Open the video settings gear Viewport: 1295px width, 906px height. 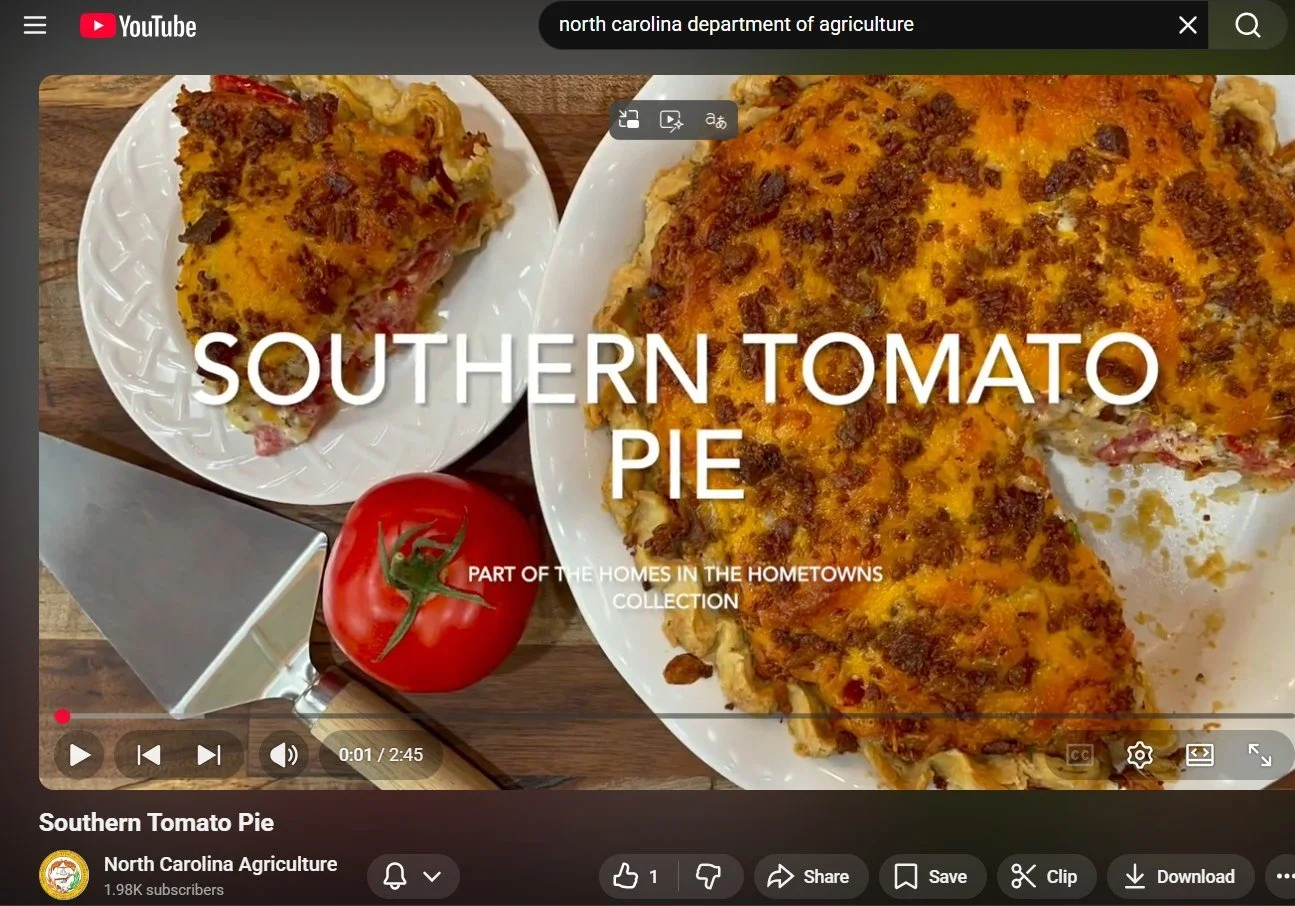point(1139,755)
